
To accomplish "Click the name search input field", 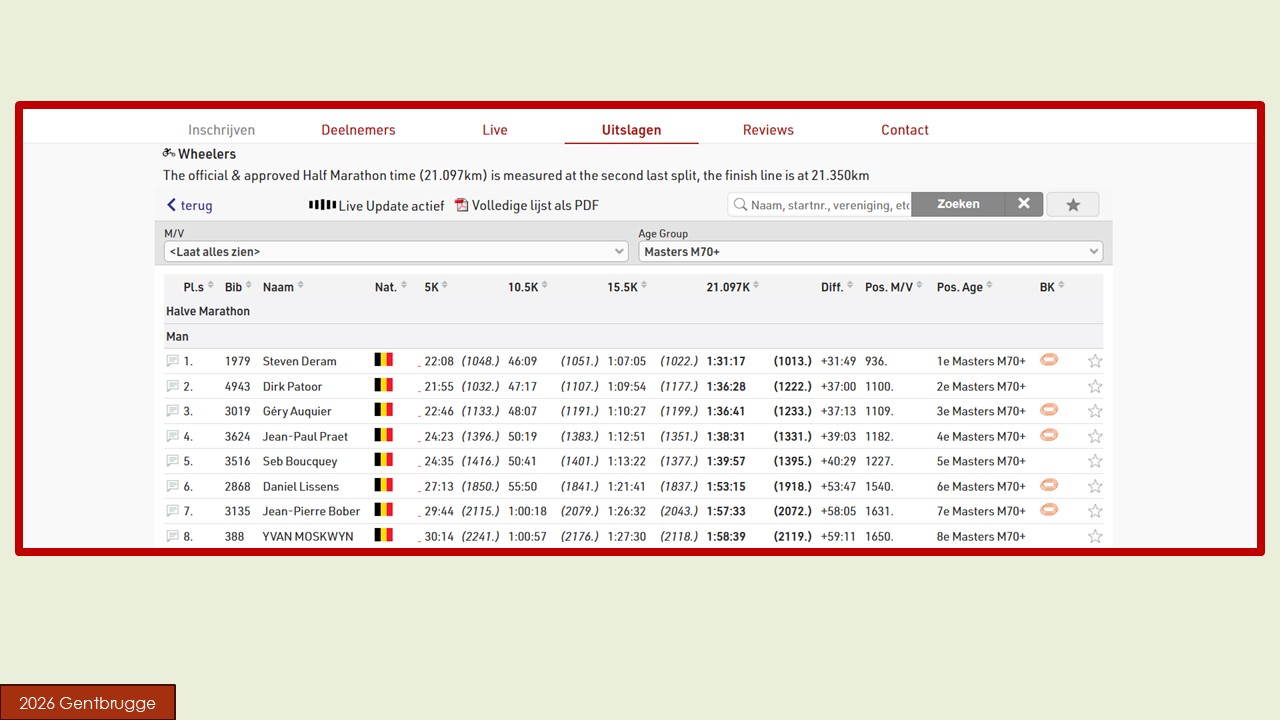I will pyautogui.click(x=820, y=204).
